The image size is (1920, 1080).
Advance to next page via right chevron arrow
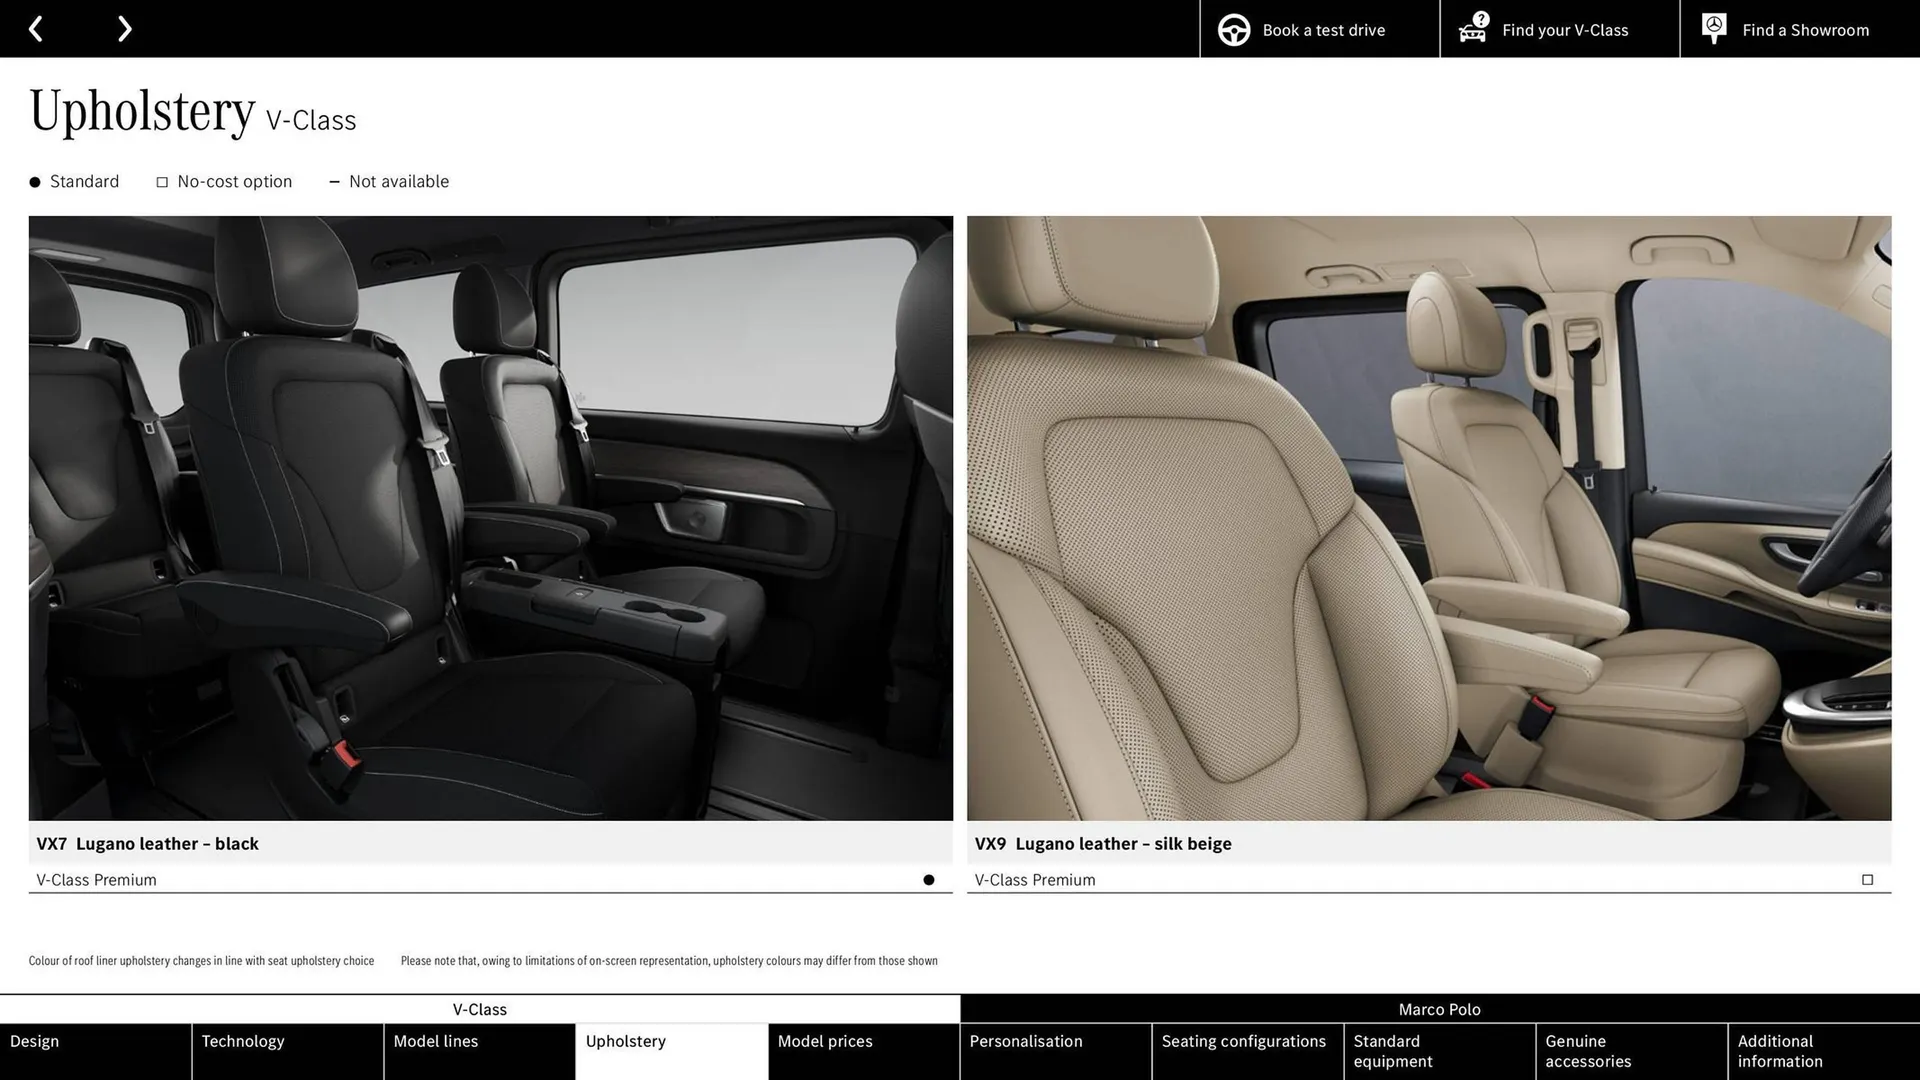[124, 28]
